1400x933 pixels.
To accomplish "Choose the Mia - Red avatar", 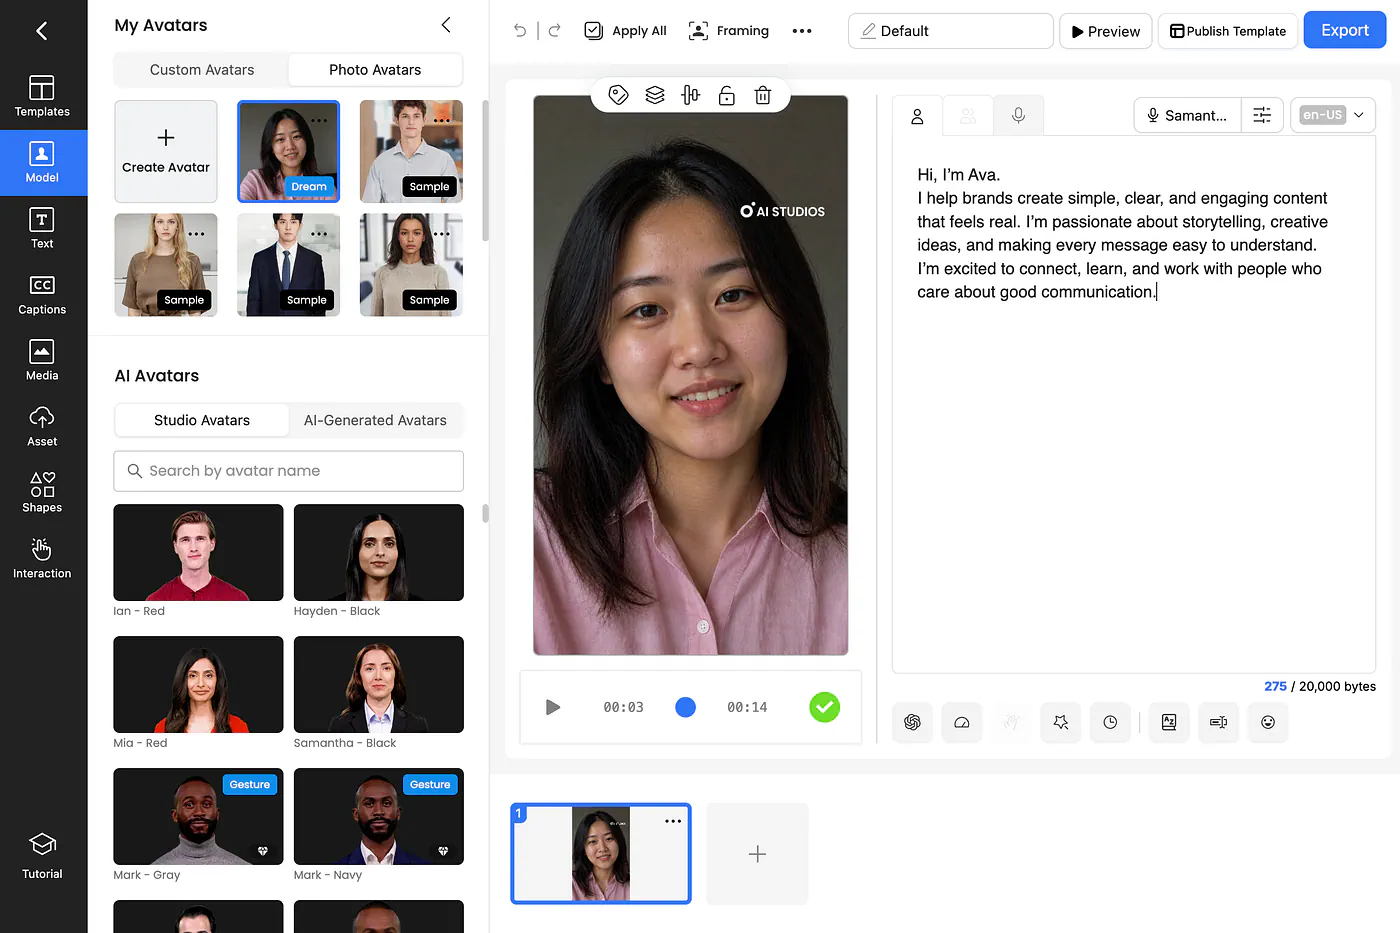I will (x=198, y=684).
